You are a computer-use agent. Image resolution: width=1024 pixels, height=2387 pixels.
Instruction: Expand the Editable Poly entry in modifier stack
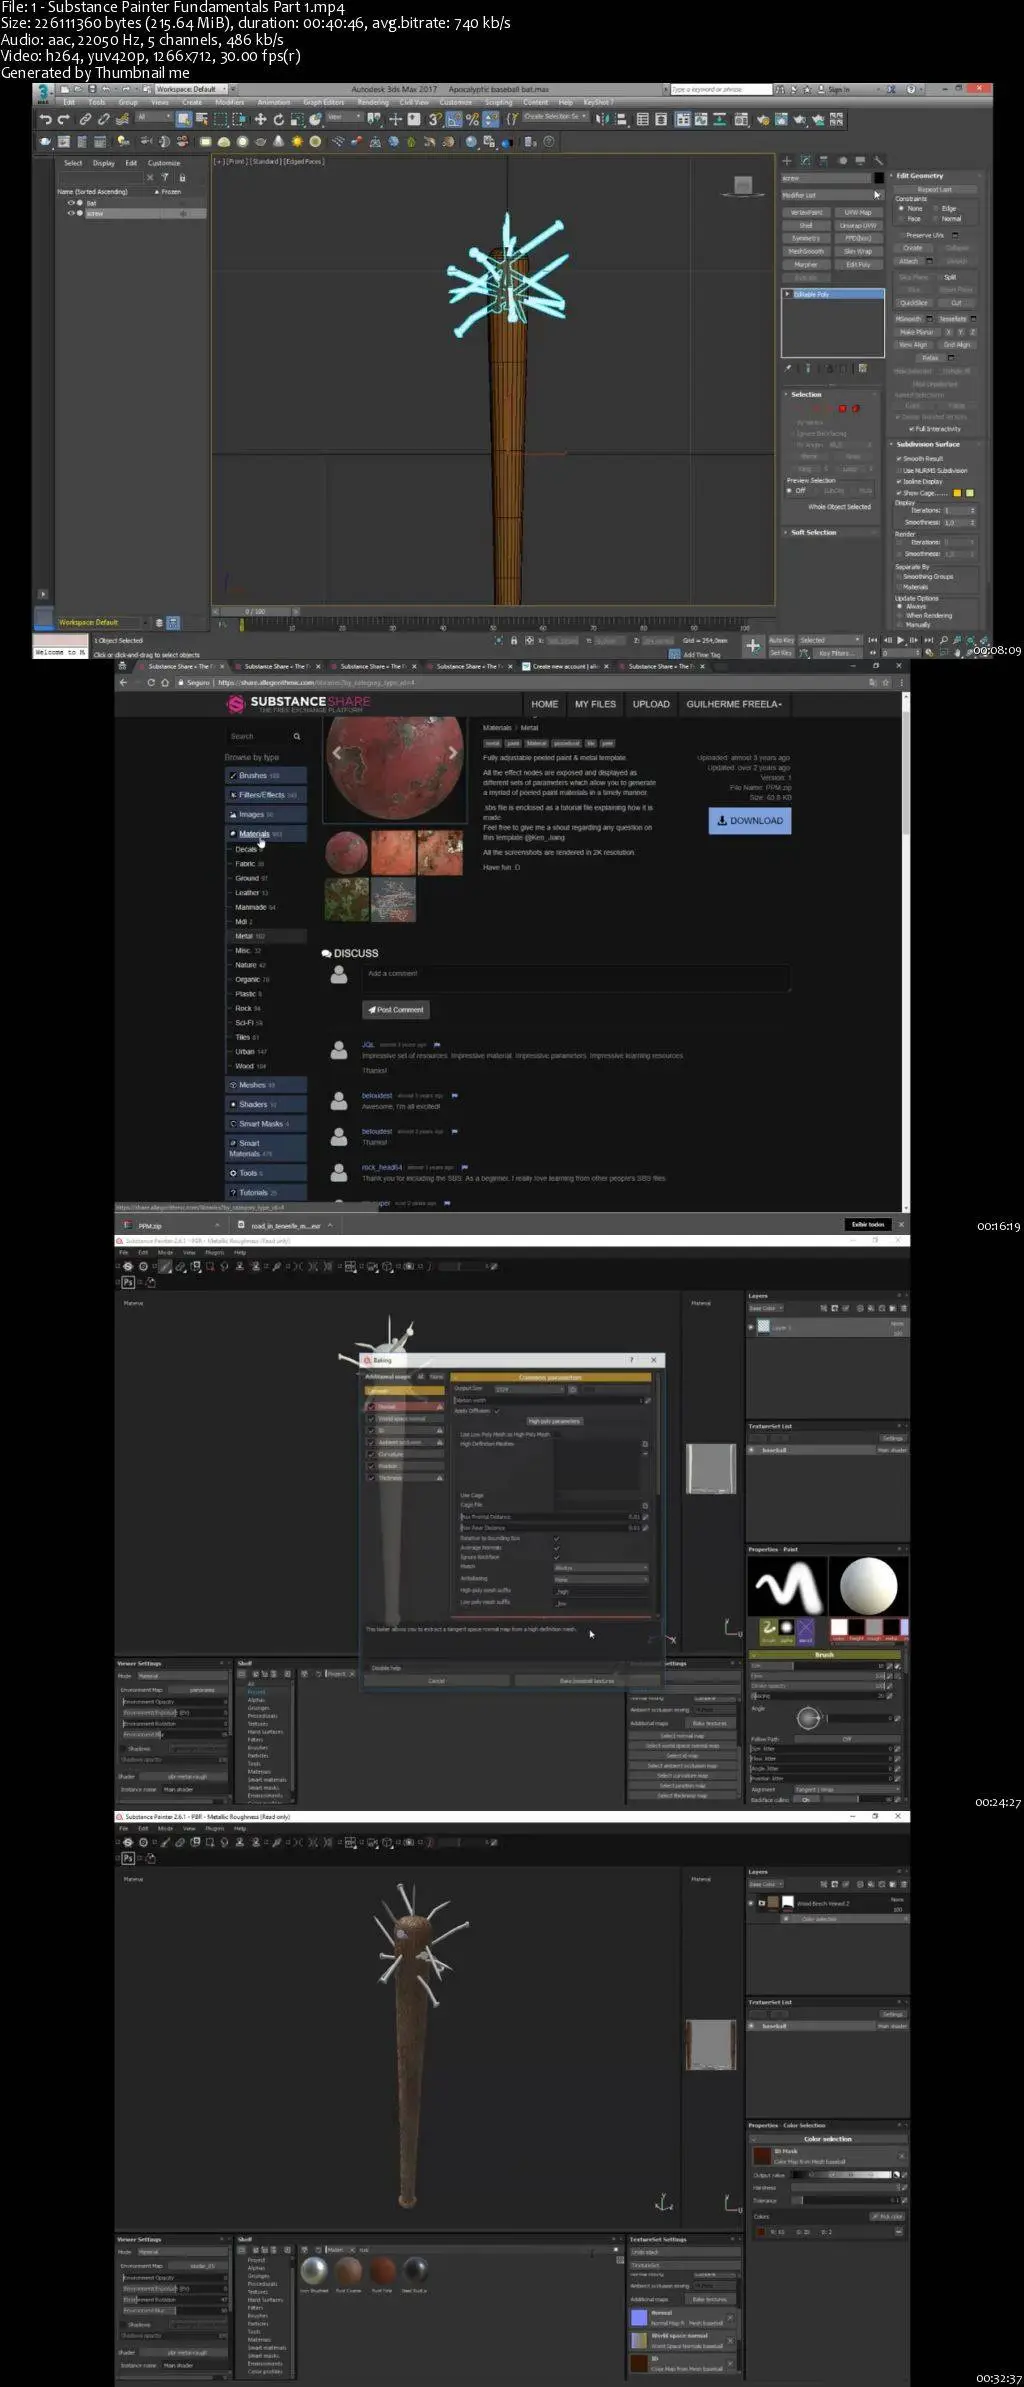[x=787, y=294]
